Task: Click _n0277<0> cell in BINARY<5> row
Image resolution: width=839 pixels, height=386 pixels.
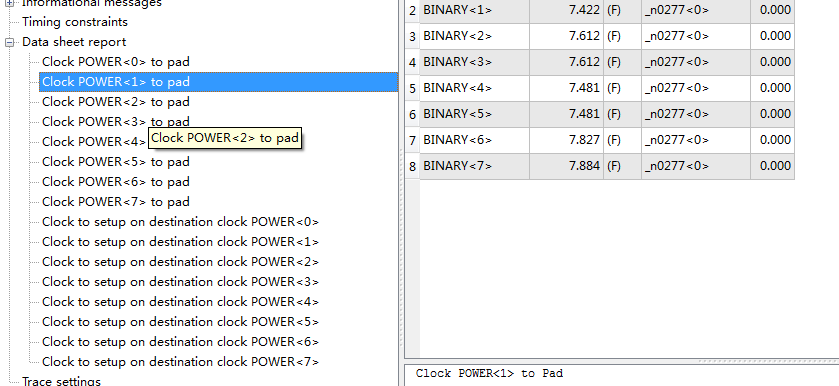Action: tap(696, 114)
